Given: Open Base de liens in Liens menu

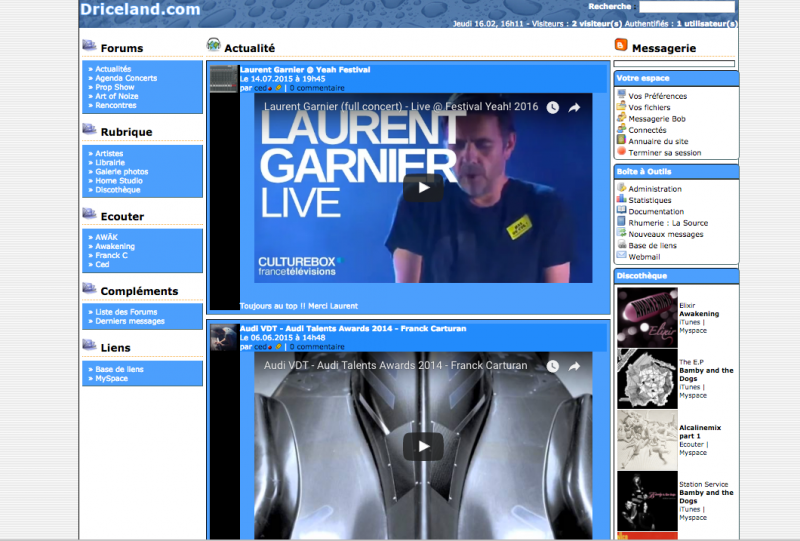Looking at the screenshot, I should click(119, 369).
